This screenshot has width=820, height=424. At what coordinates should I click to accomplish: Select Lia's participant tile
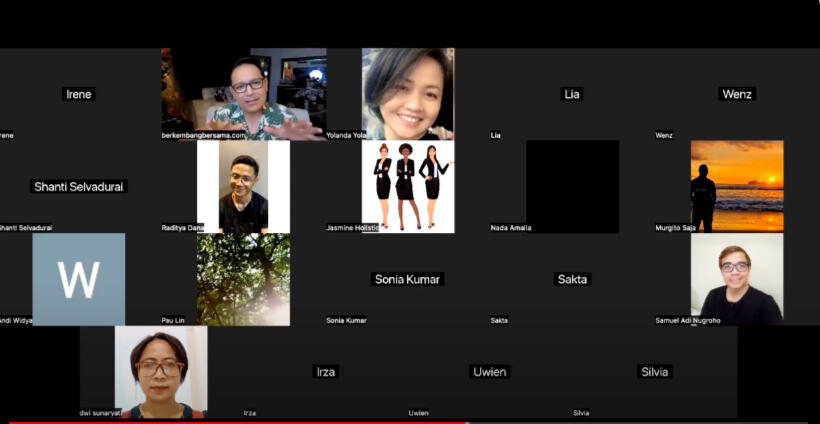tap(572, 94)
